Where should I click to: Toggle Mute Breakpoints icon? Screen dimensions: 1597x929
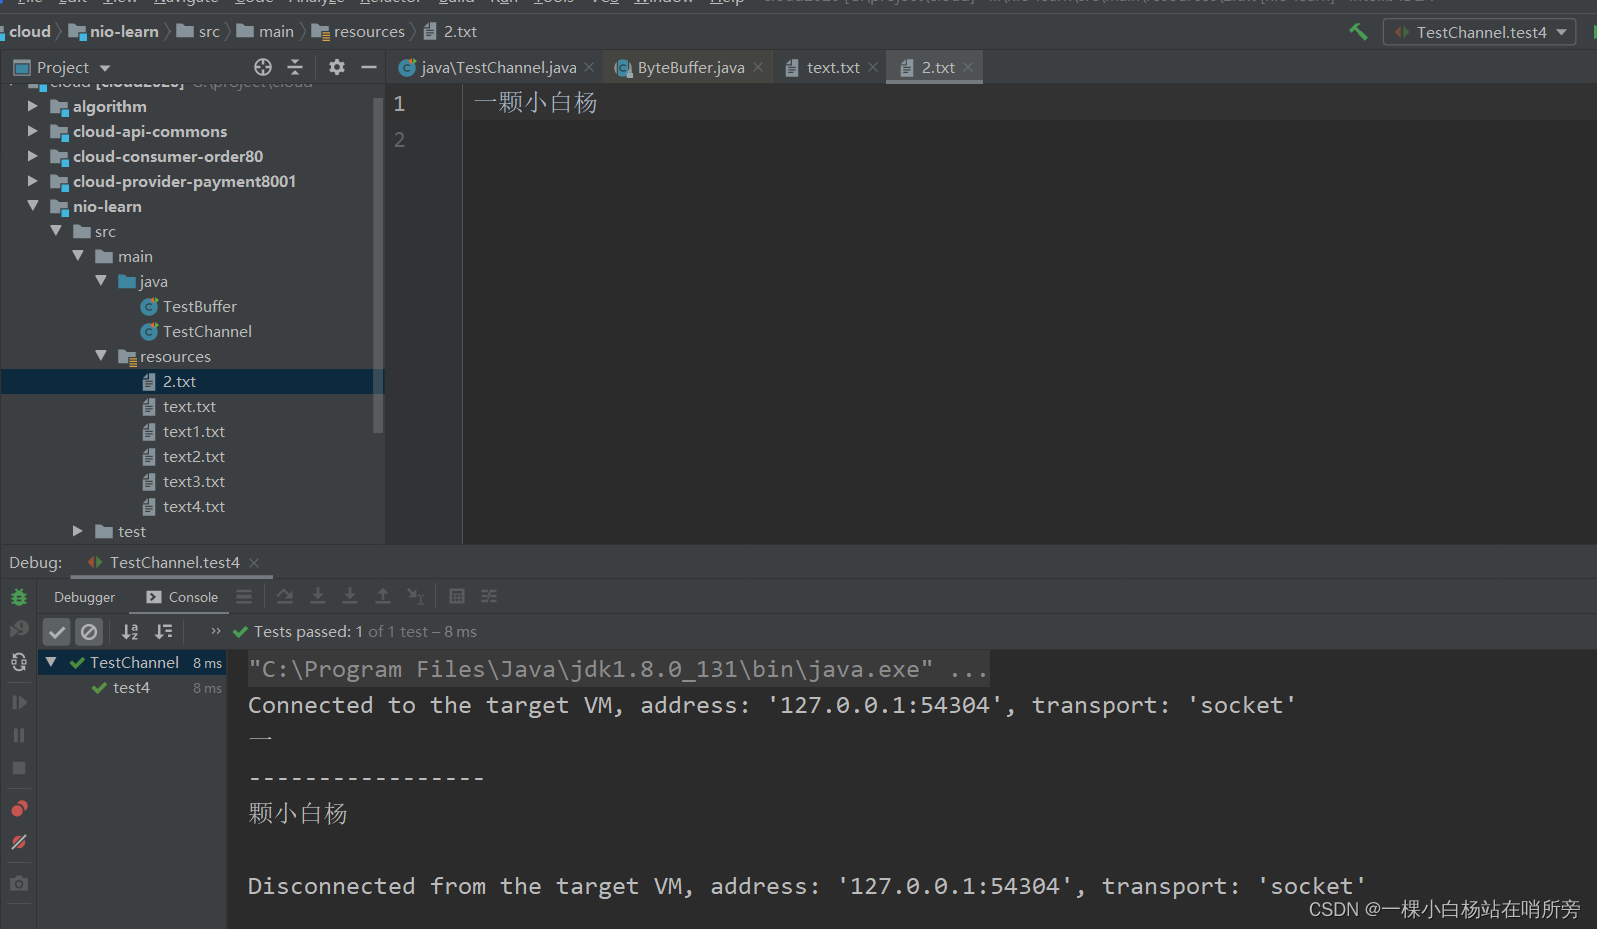click(x=19, y=842)
